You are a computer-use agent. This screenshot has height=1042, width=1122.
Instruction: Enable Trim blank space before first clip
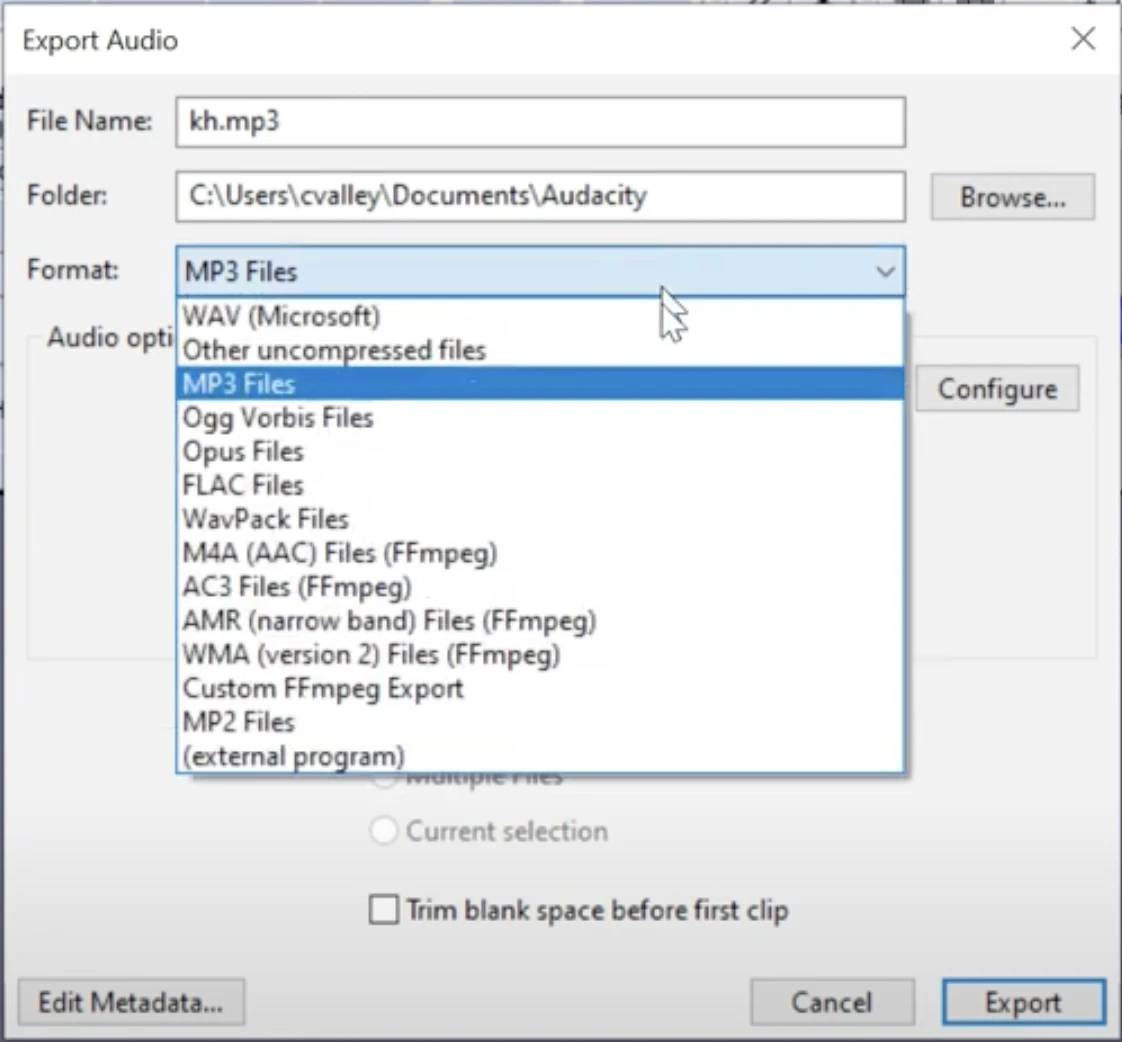pos(384,911)
